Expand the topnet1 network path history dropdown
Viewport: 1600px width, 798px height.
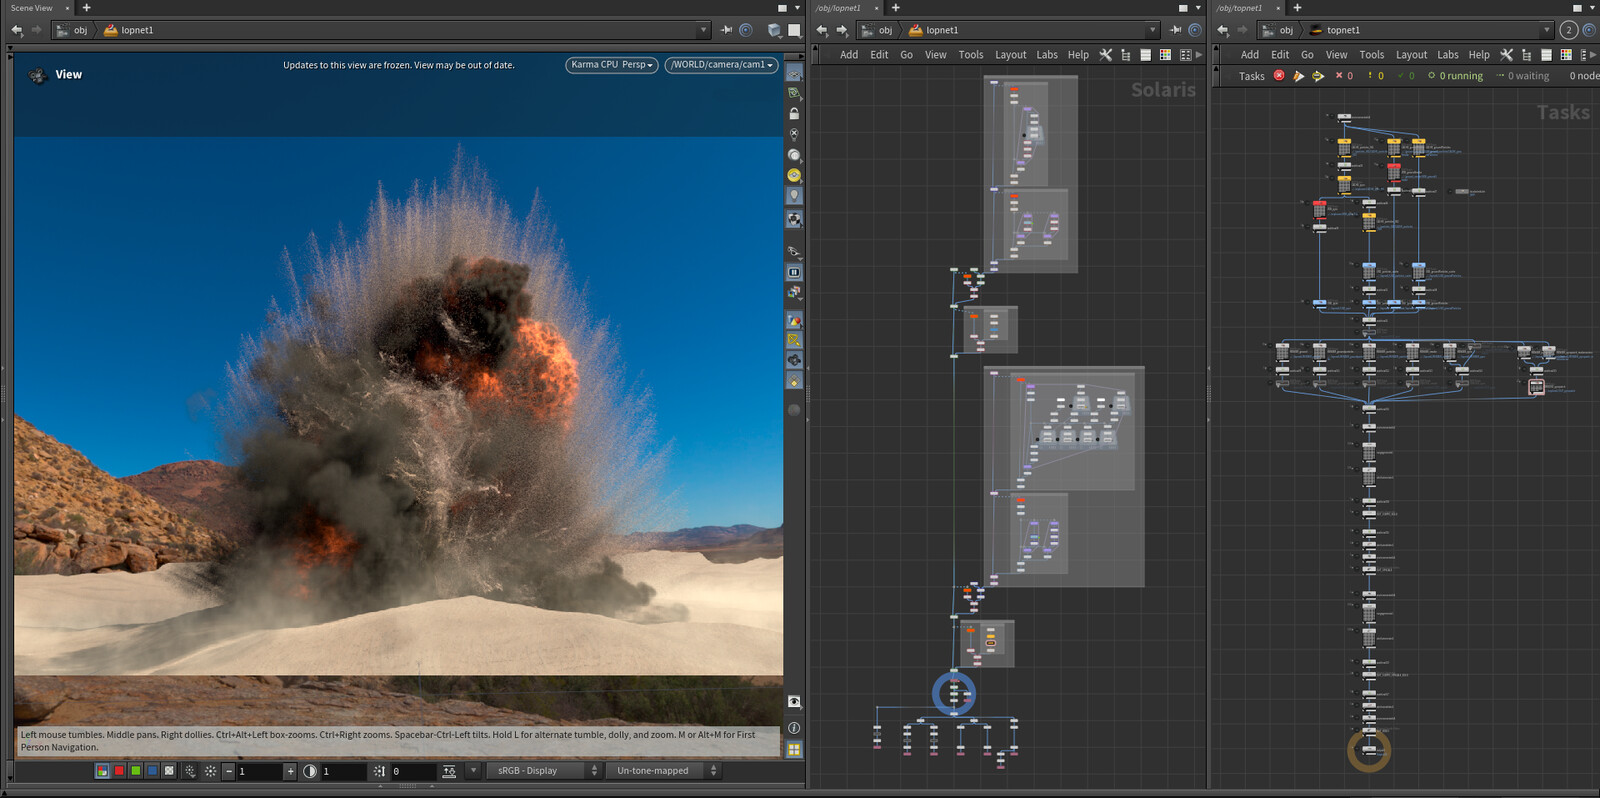(1546, 30)
